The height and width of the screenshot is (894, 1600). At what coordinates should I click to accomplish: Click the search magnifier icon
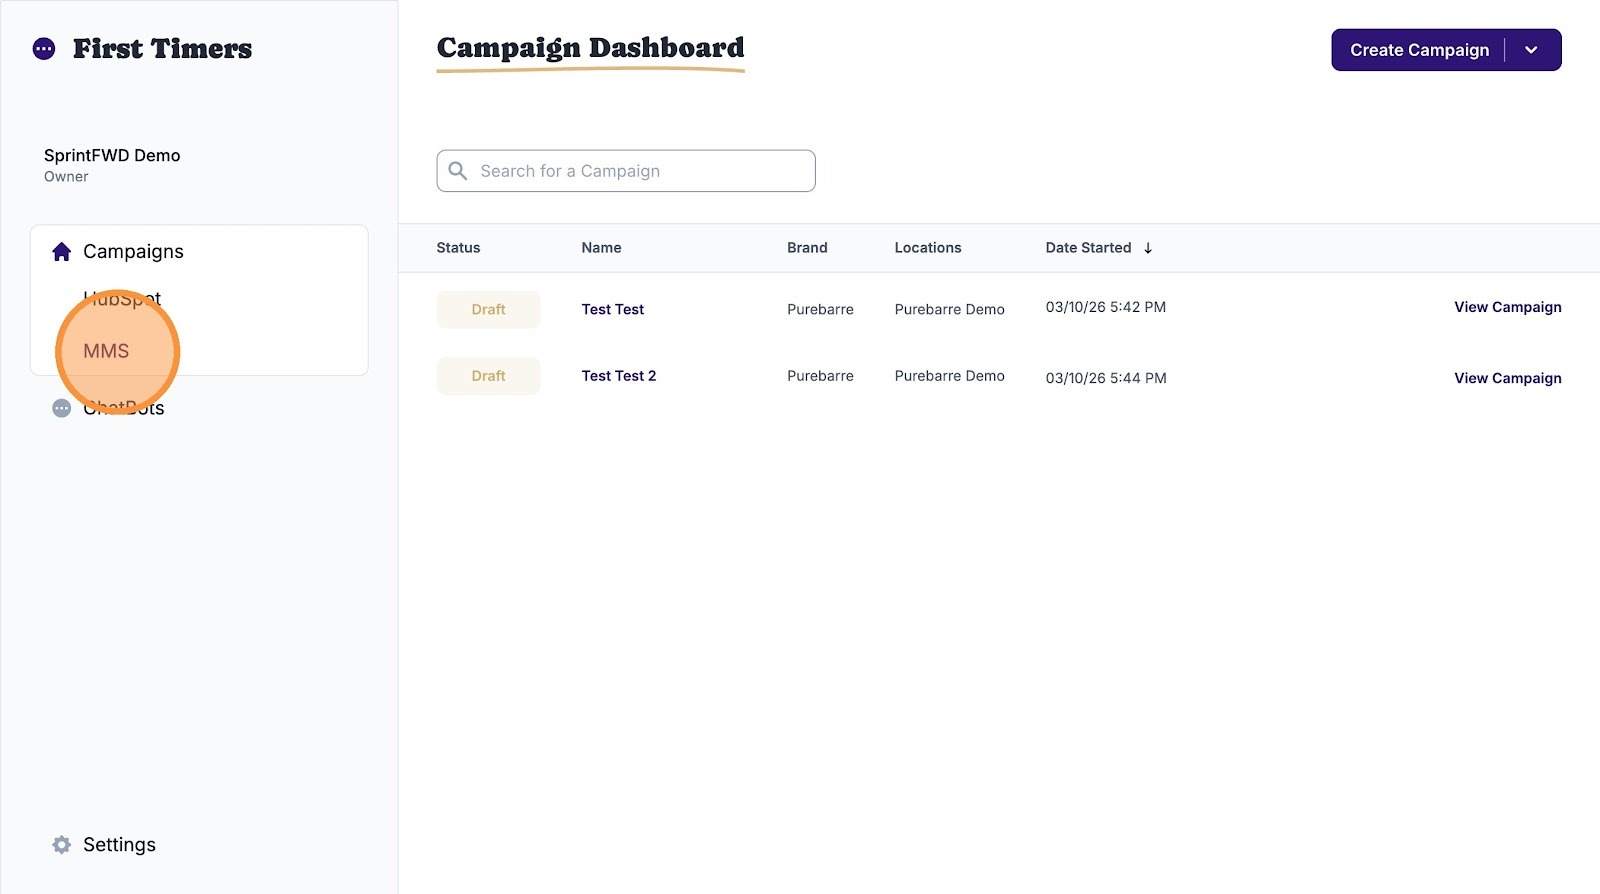[x=458, y=171]
